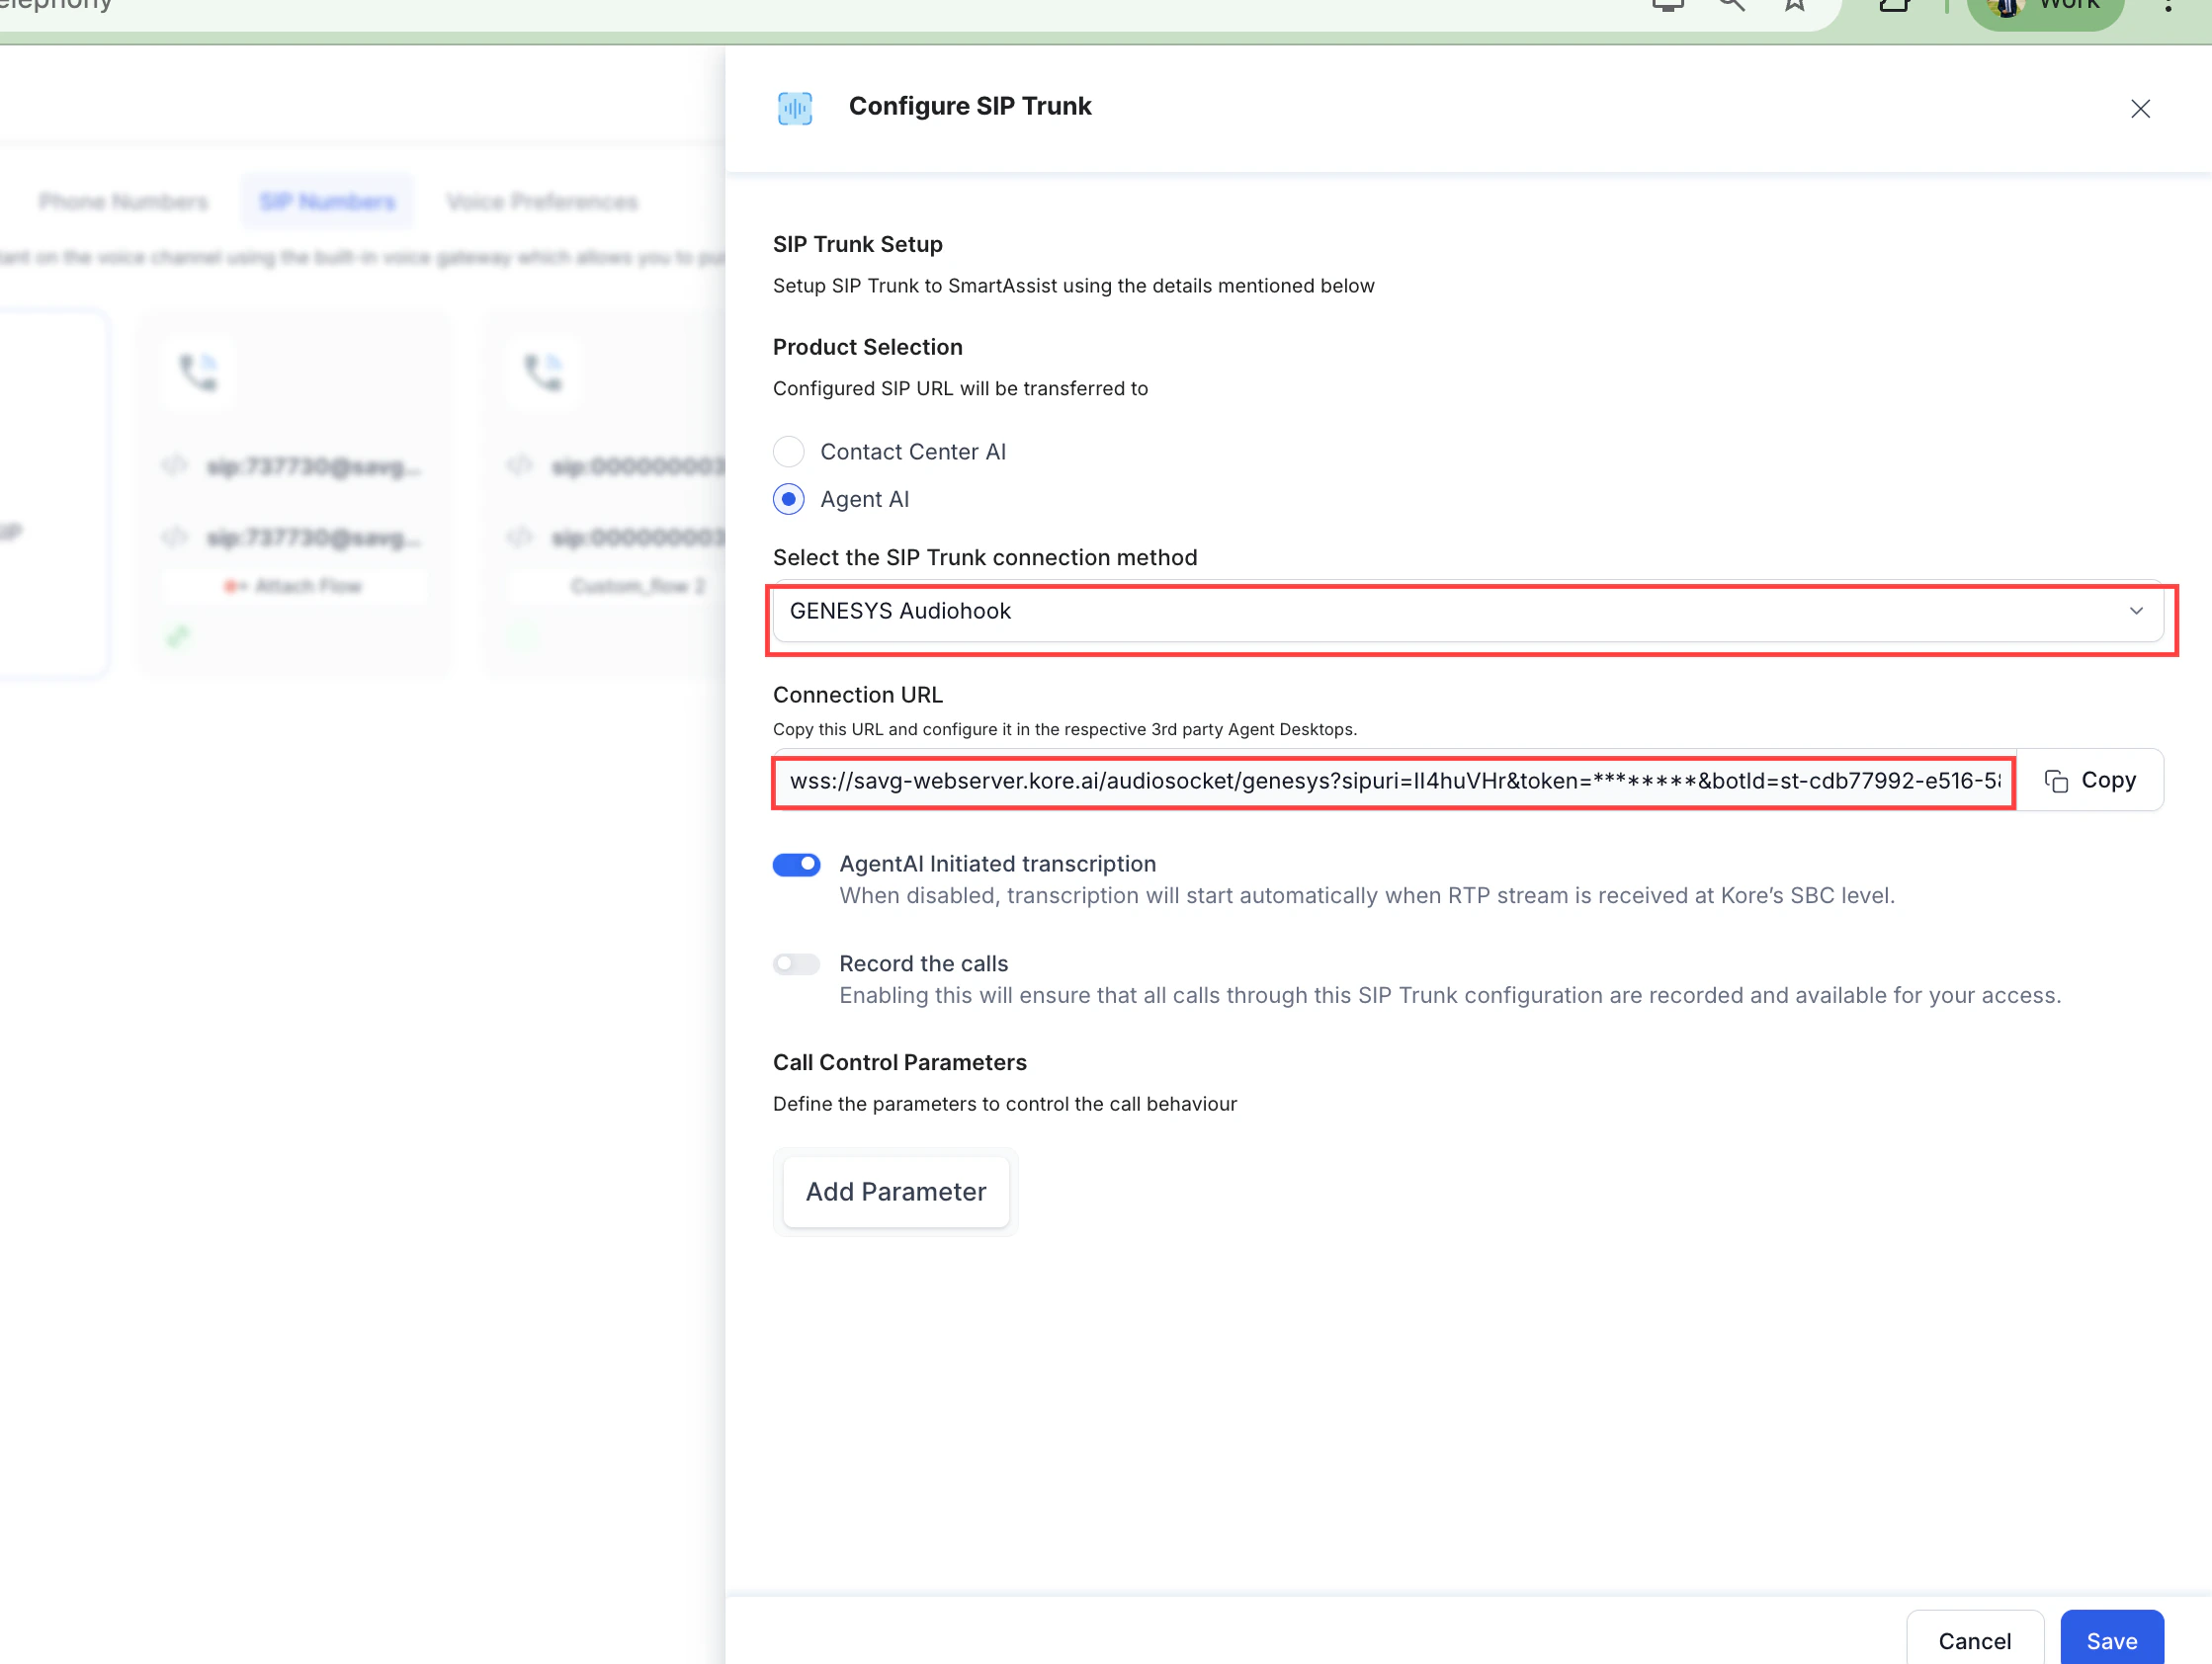Screen dimensions: 2212x1664
Task: Disable AgentAI Initiated transcription
Action: tap(796, 864)
